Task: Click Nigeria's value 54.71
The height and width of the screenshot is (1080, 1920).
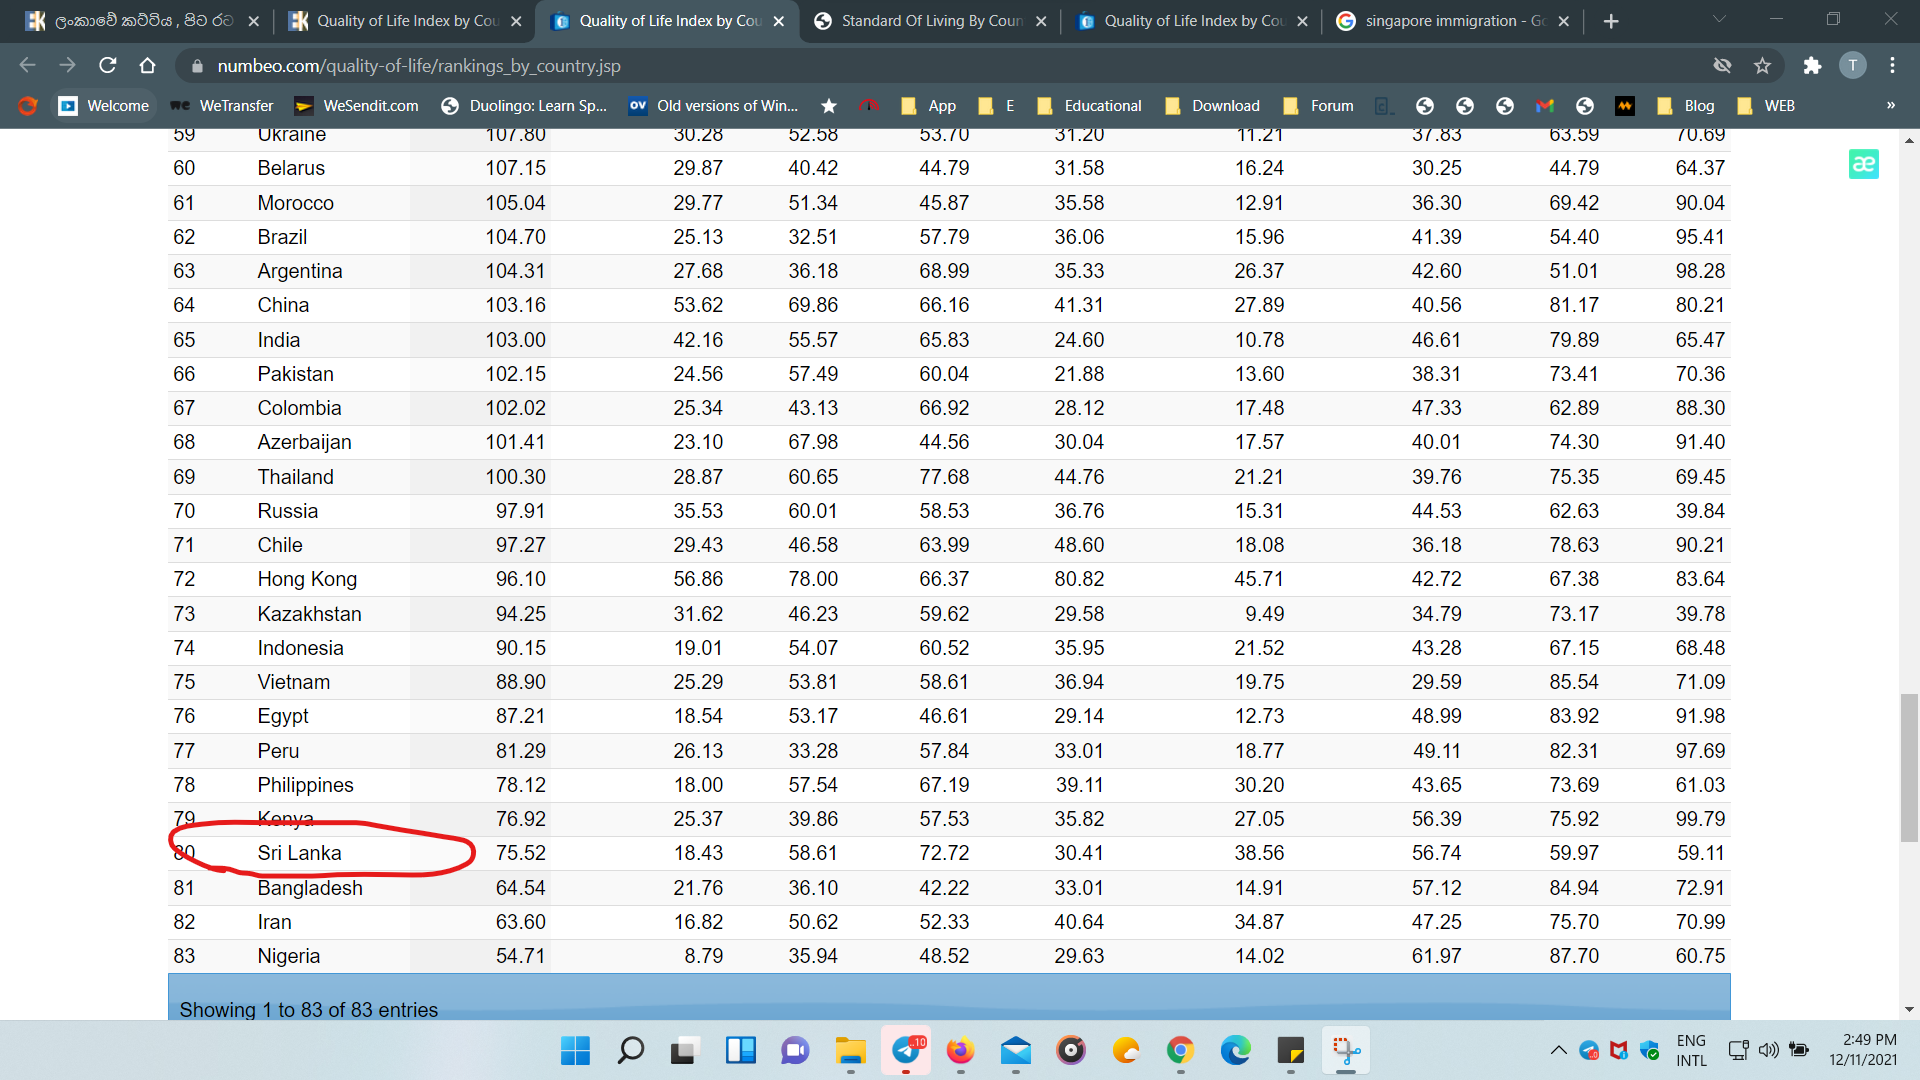Action: click(520, 956)
